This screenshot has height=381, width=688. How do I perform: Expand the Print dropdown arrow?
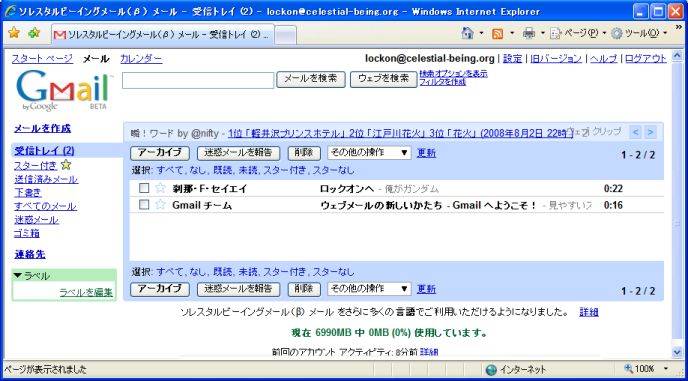click(542, 33)
